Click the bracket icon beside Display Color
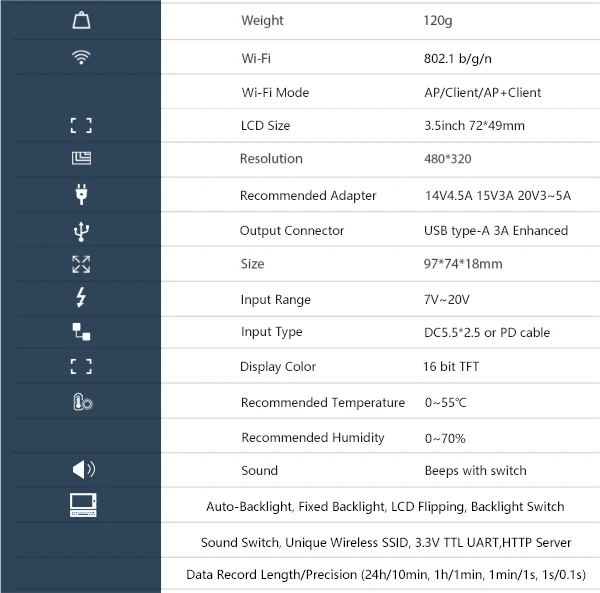The height and width of the screenshot is (593, 600). coord(81,367)
